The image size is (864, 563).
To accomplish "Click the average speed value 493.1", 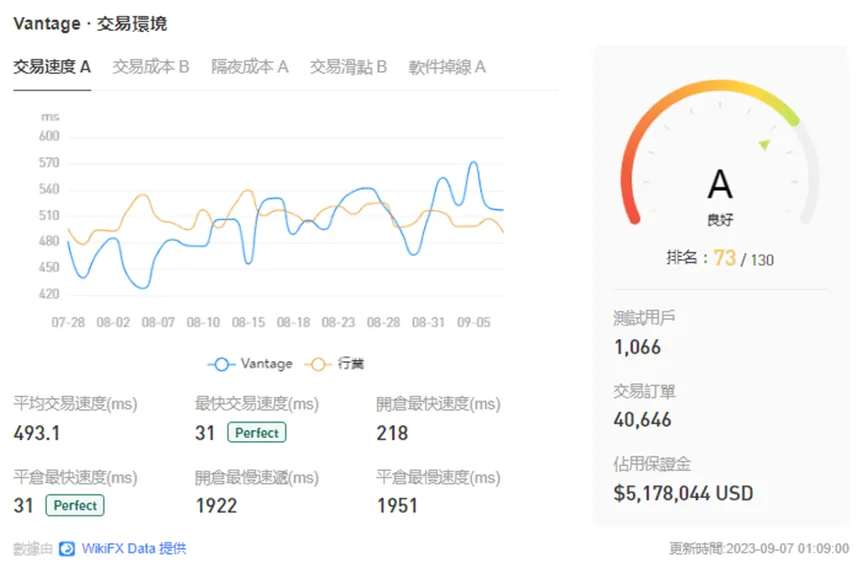I will pyautogui.click(x=37, y=433).
